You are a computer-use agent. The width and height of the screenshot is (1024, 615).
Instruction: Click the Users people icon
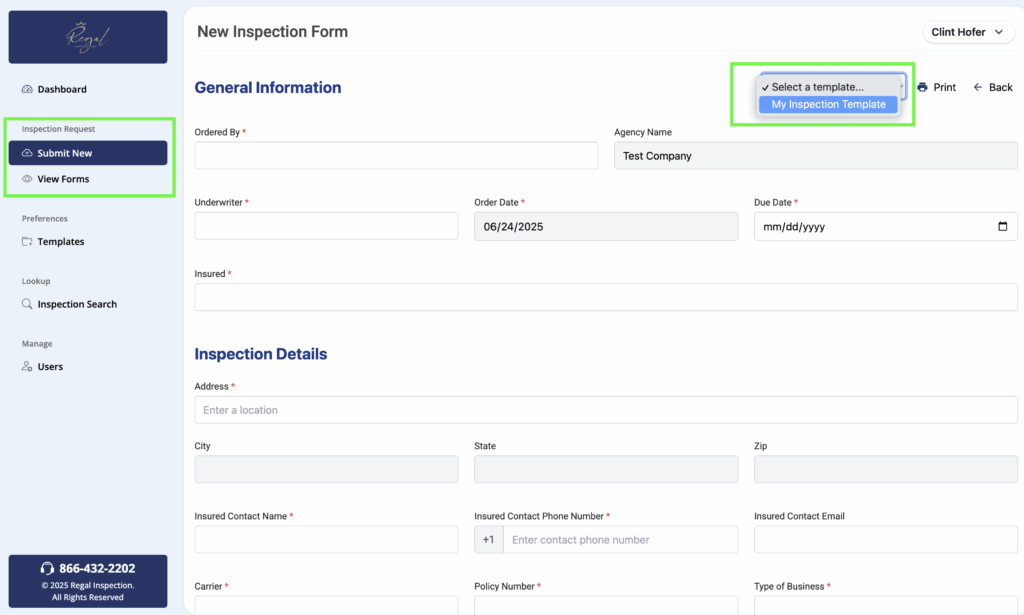(27, 367)
